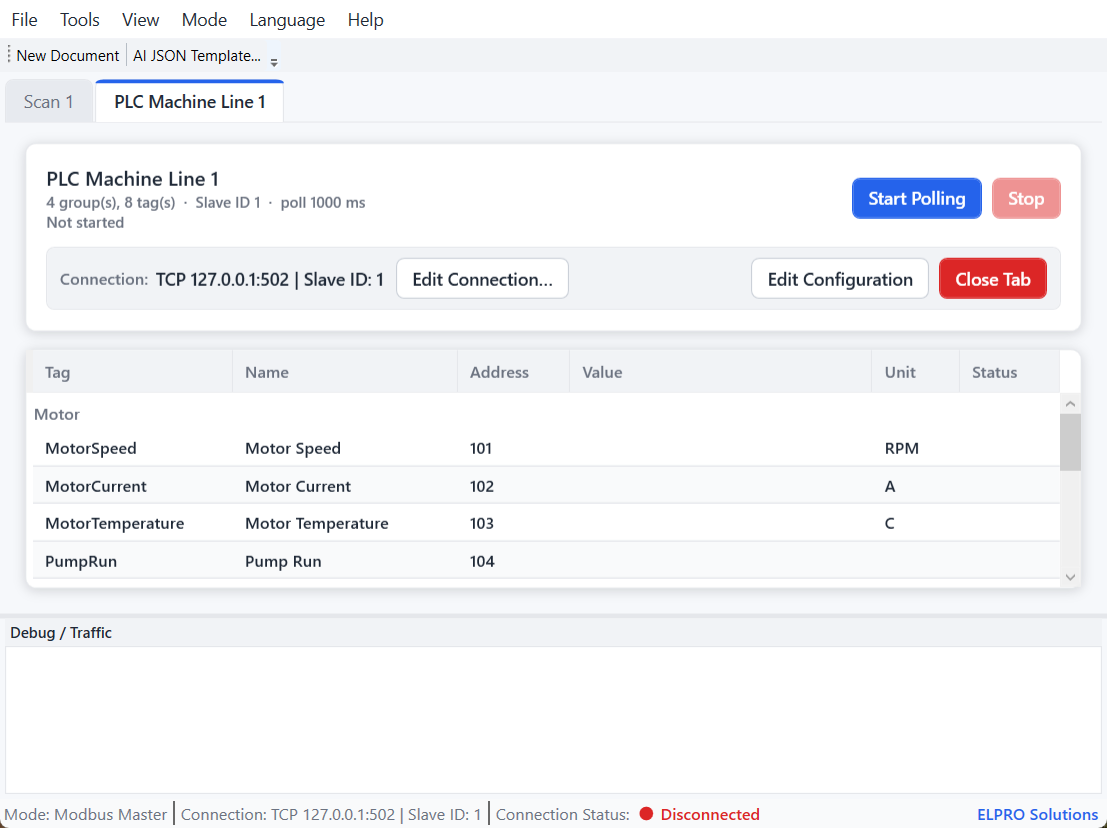Open the Tools menu

pos(79,20)
